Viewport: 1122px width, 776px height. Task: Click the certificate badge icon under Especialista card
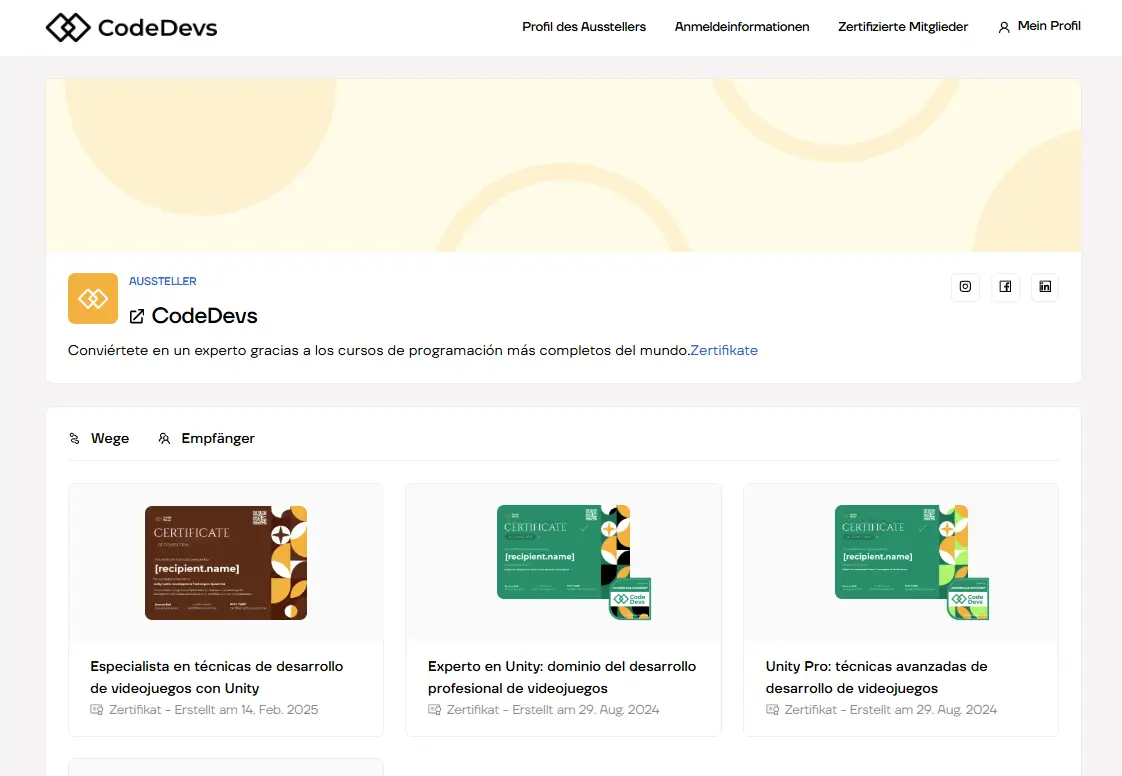point(98,709)
